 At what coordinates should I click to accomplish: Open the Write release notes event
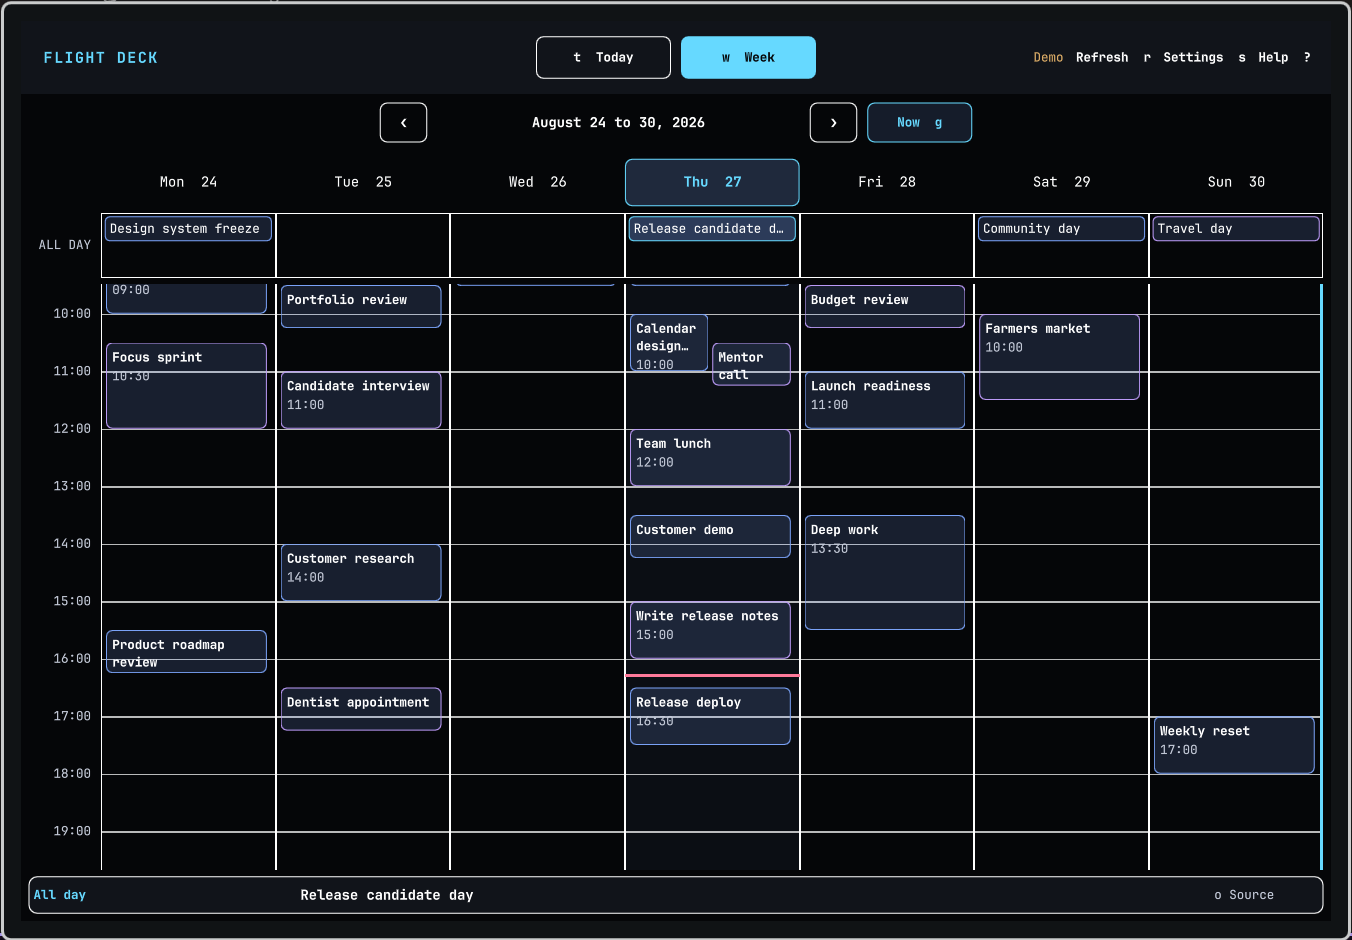point(710,630)
